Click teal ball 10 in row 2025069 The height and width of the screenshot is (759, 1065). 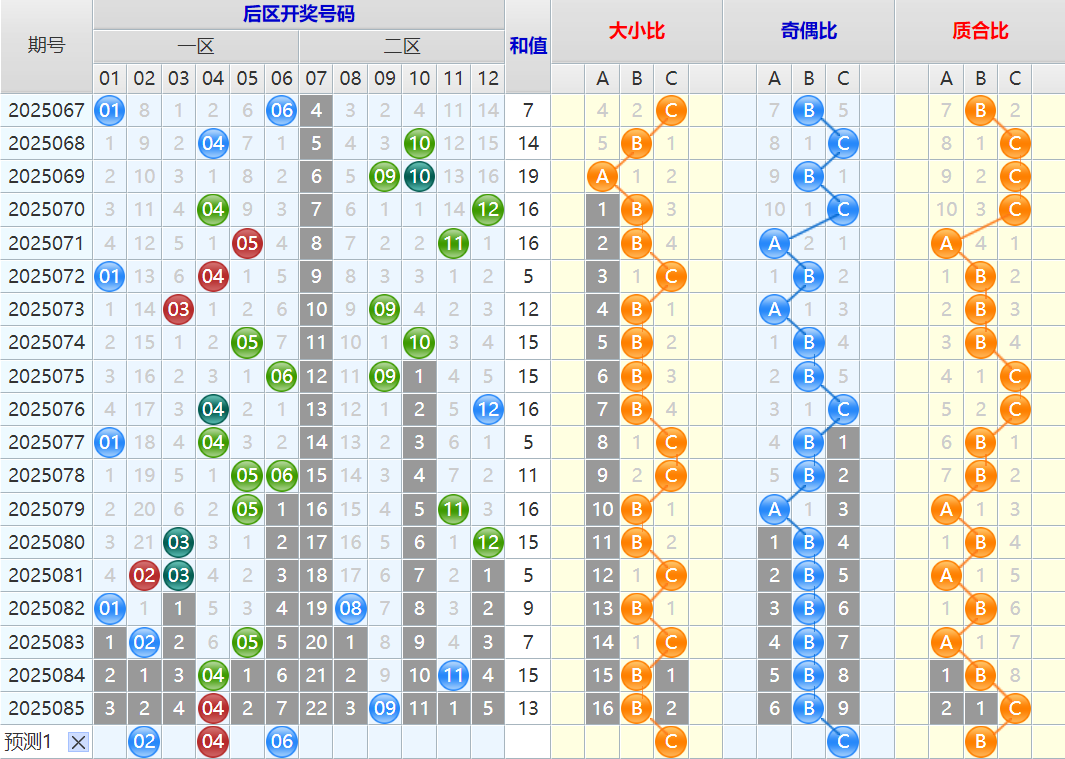click(x=419, y=177)
